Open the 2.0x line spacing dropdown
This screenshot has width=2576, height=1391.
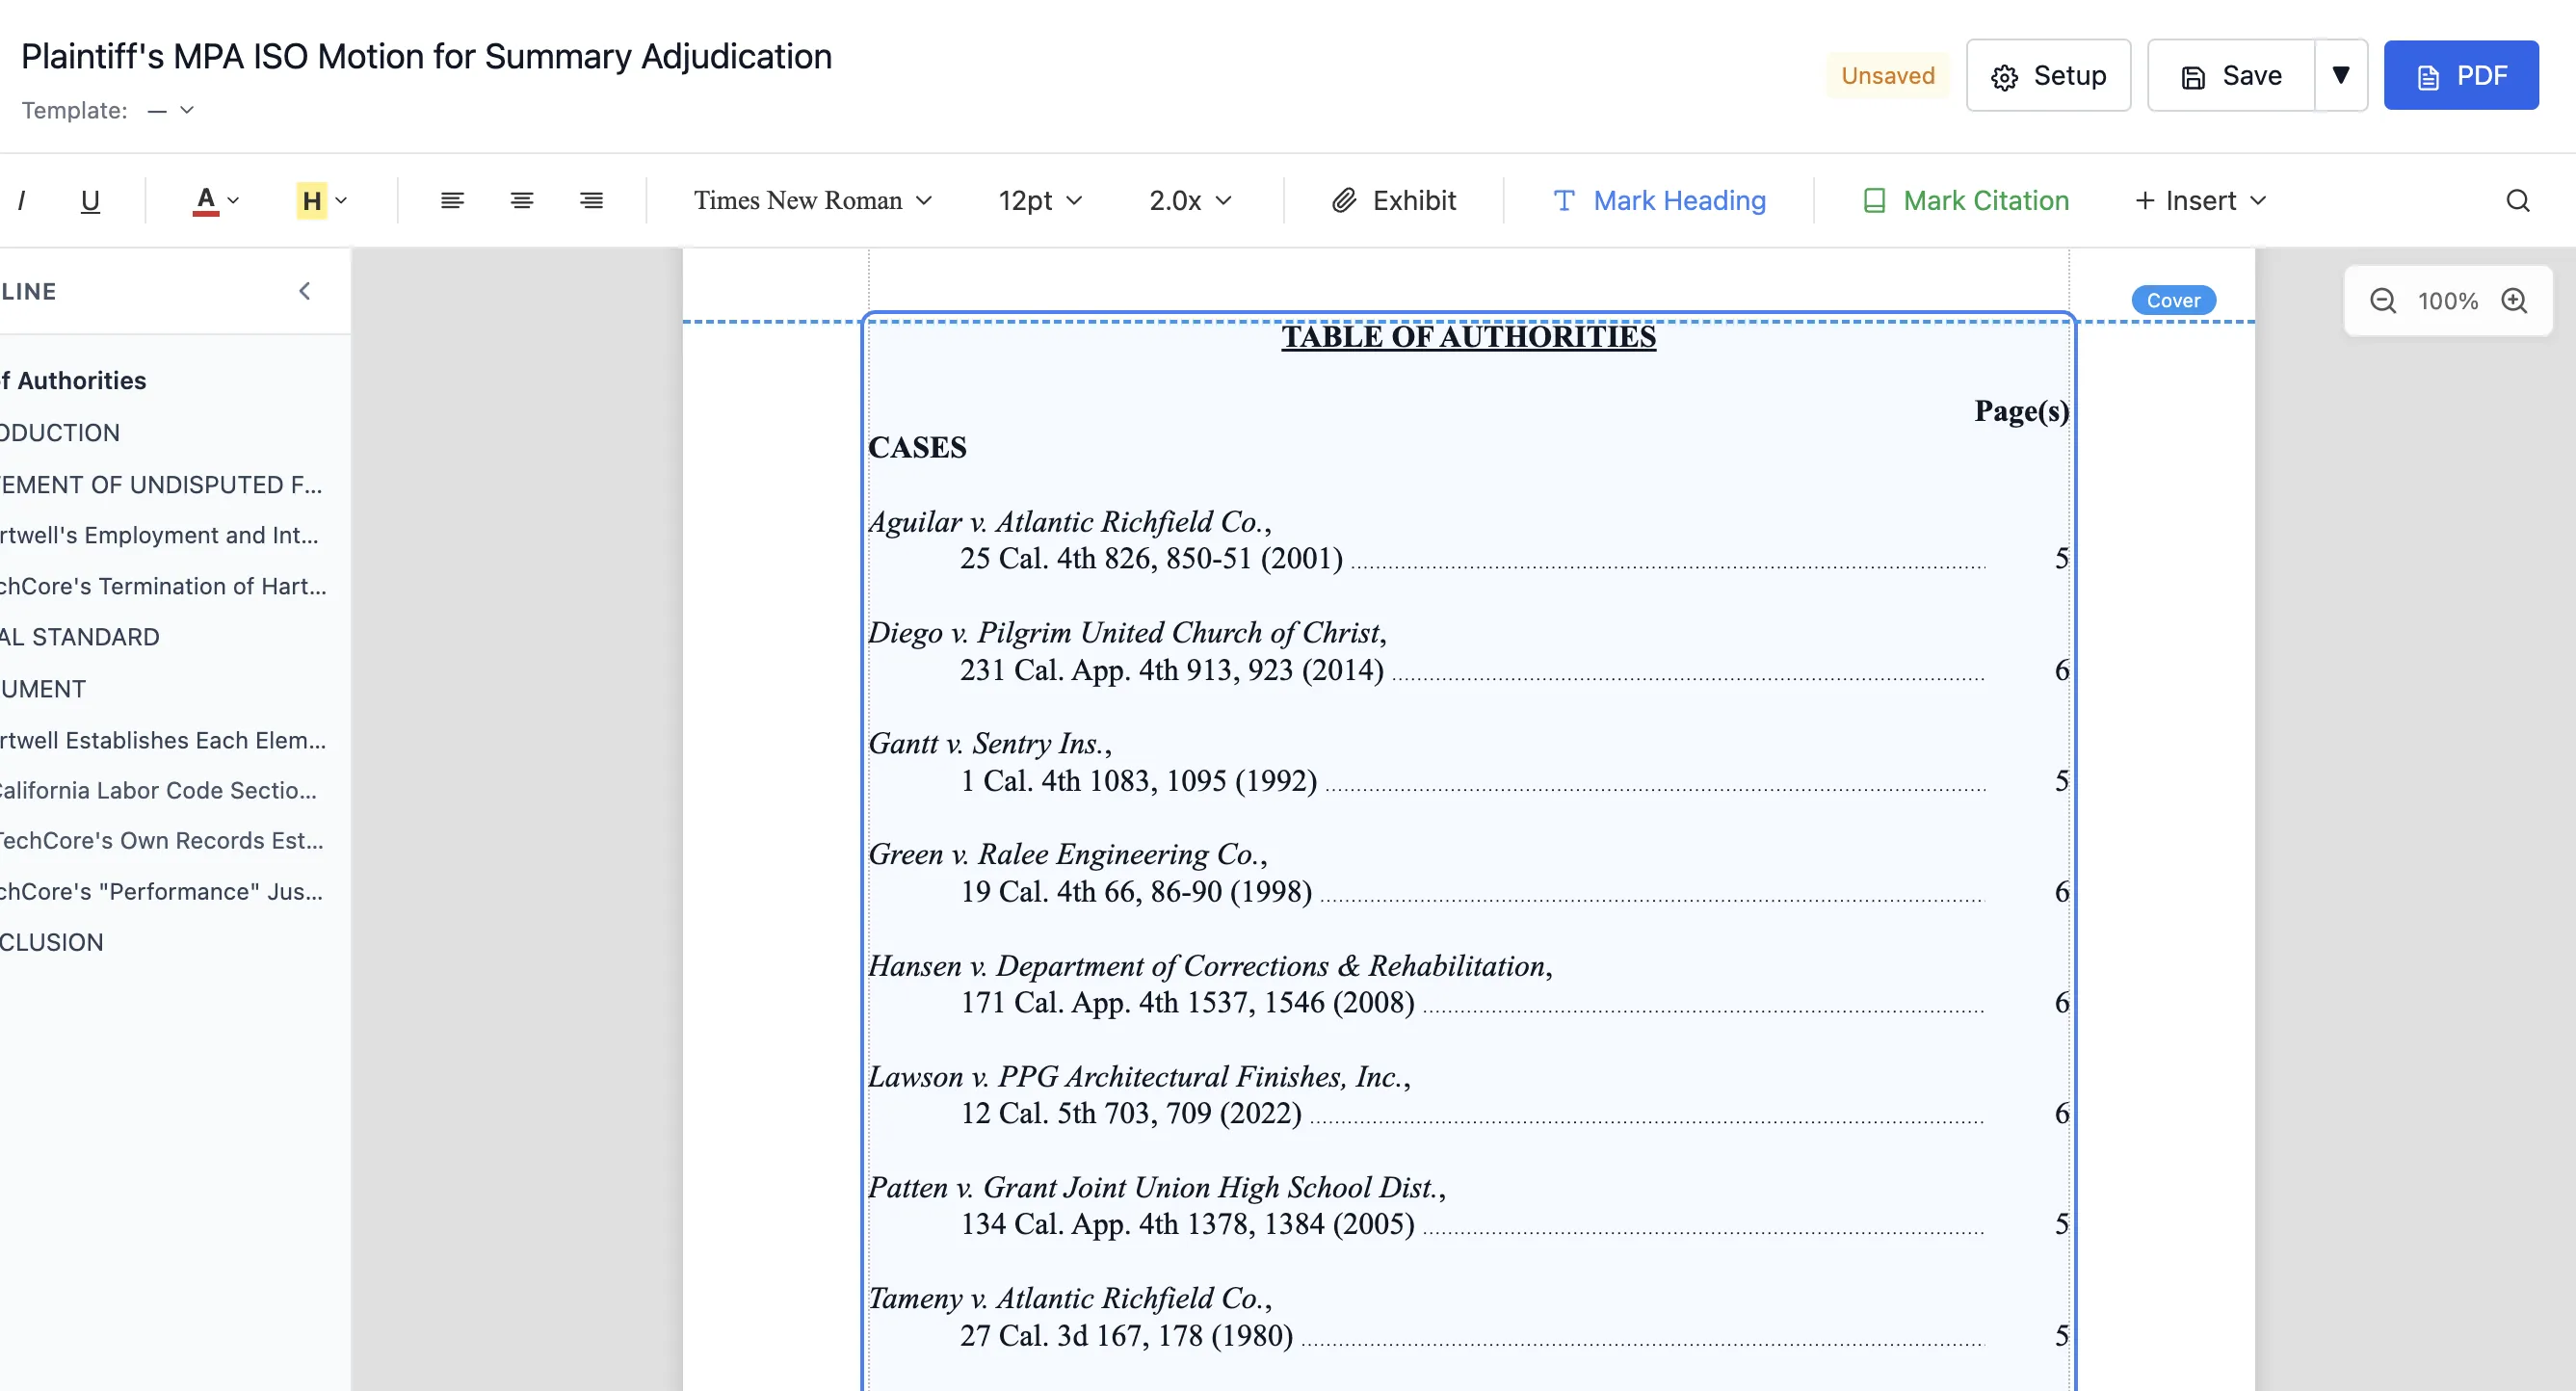(x=1190, y=201)
